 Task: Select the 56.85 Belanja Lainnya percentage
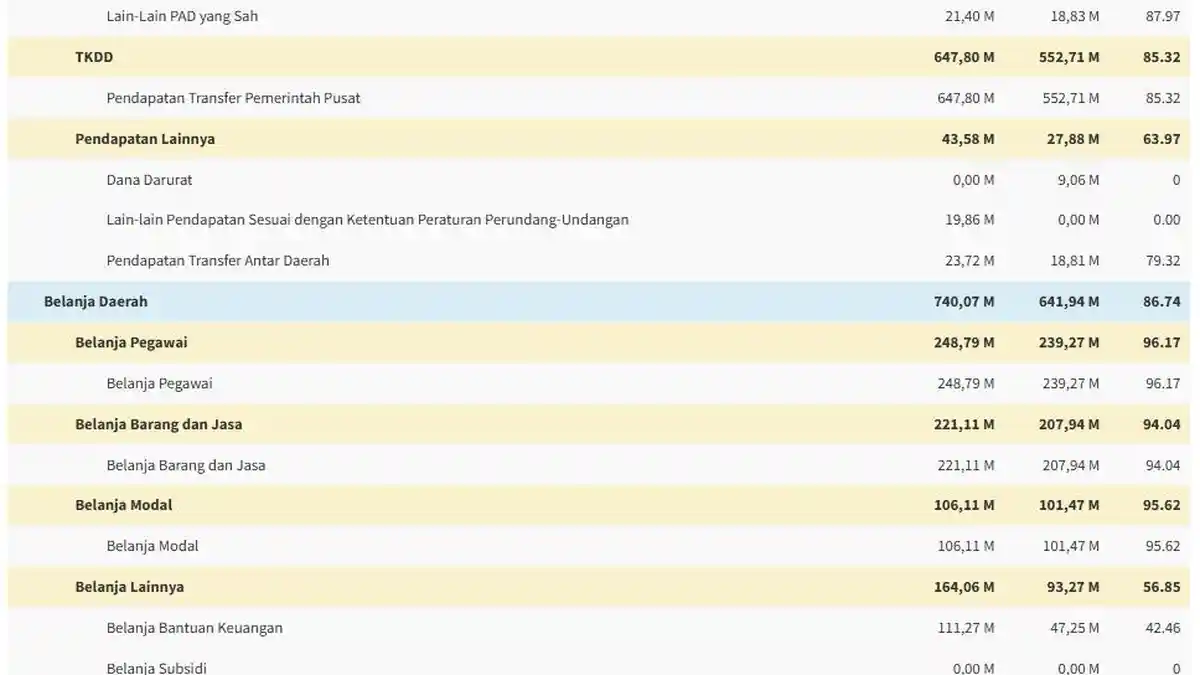tap(1162, 587)
